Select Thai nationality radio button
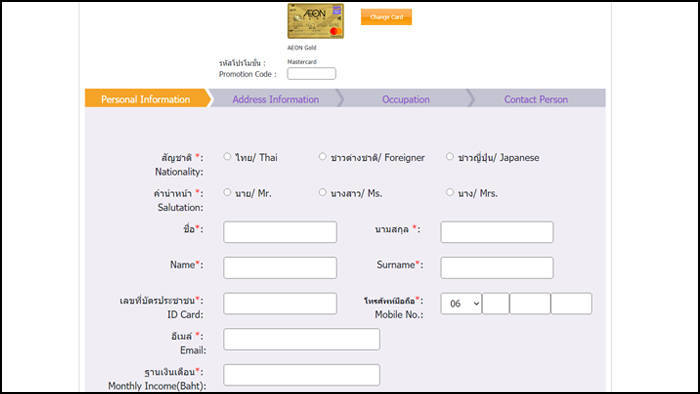The width and height of the screenshot is (700, 394). click(227, 157)
